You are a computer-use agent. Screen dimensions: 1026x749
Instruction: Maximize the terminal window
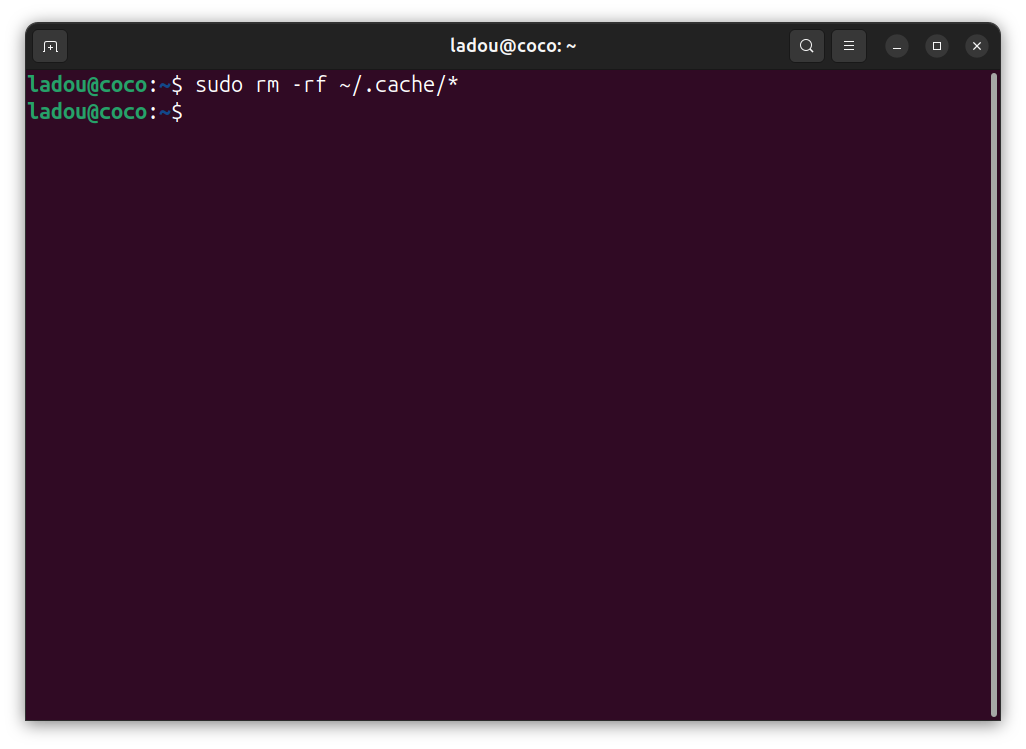937,46
